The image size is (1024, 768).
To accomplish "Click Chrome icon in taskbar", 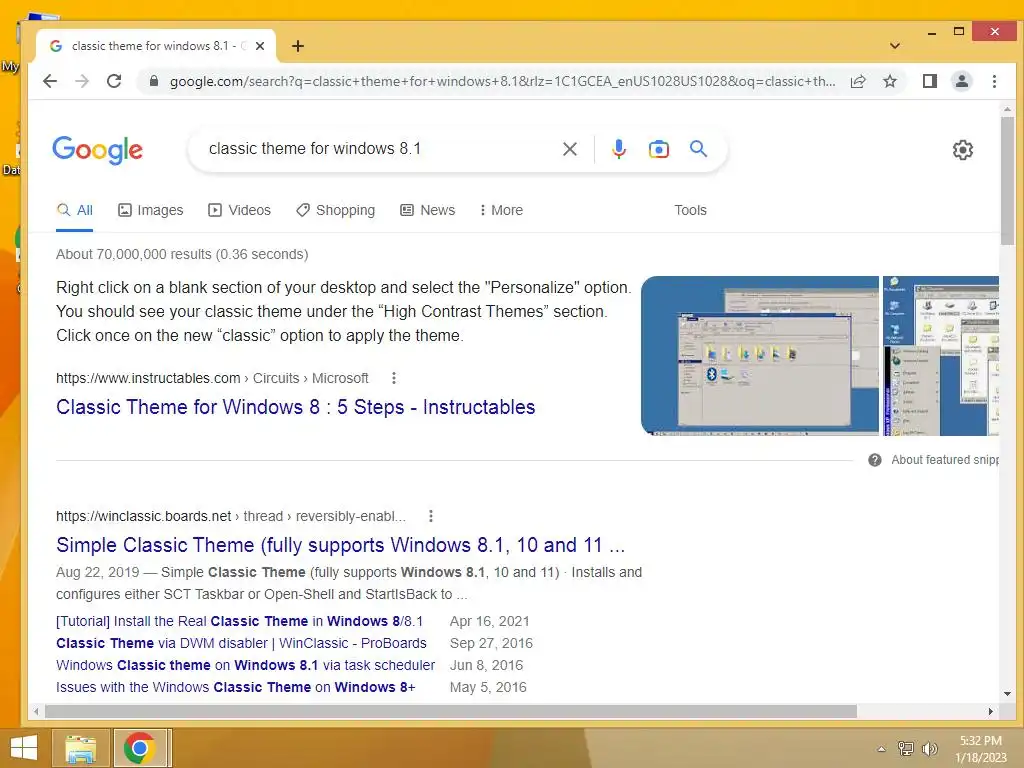I will coord(139,748).
